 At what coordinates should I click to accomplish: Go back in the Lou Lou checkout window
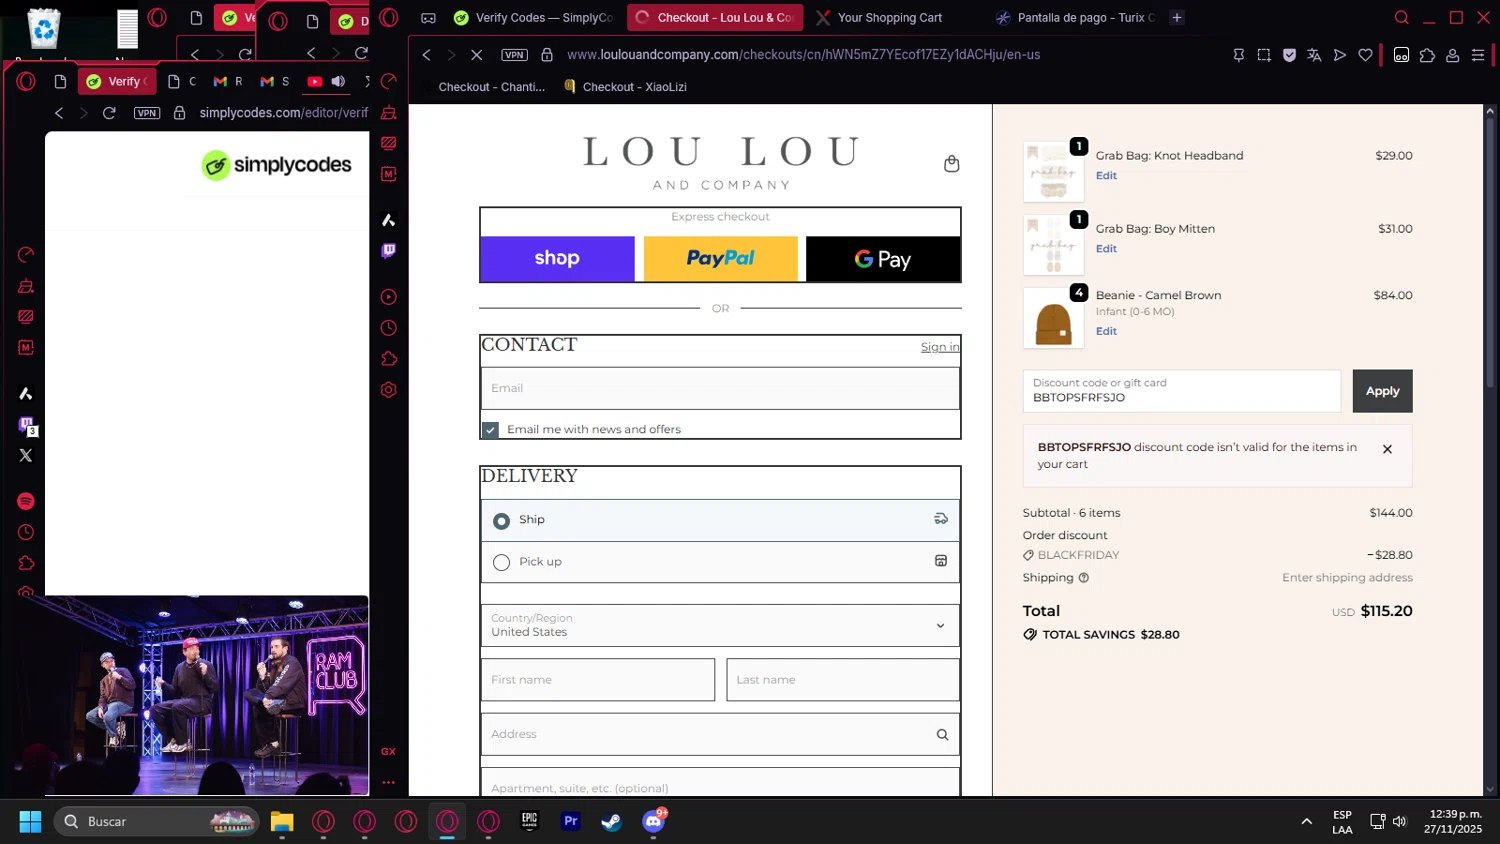(427, 55)
